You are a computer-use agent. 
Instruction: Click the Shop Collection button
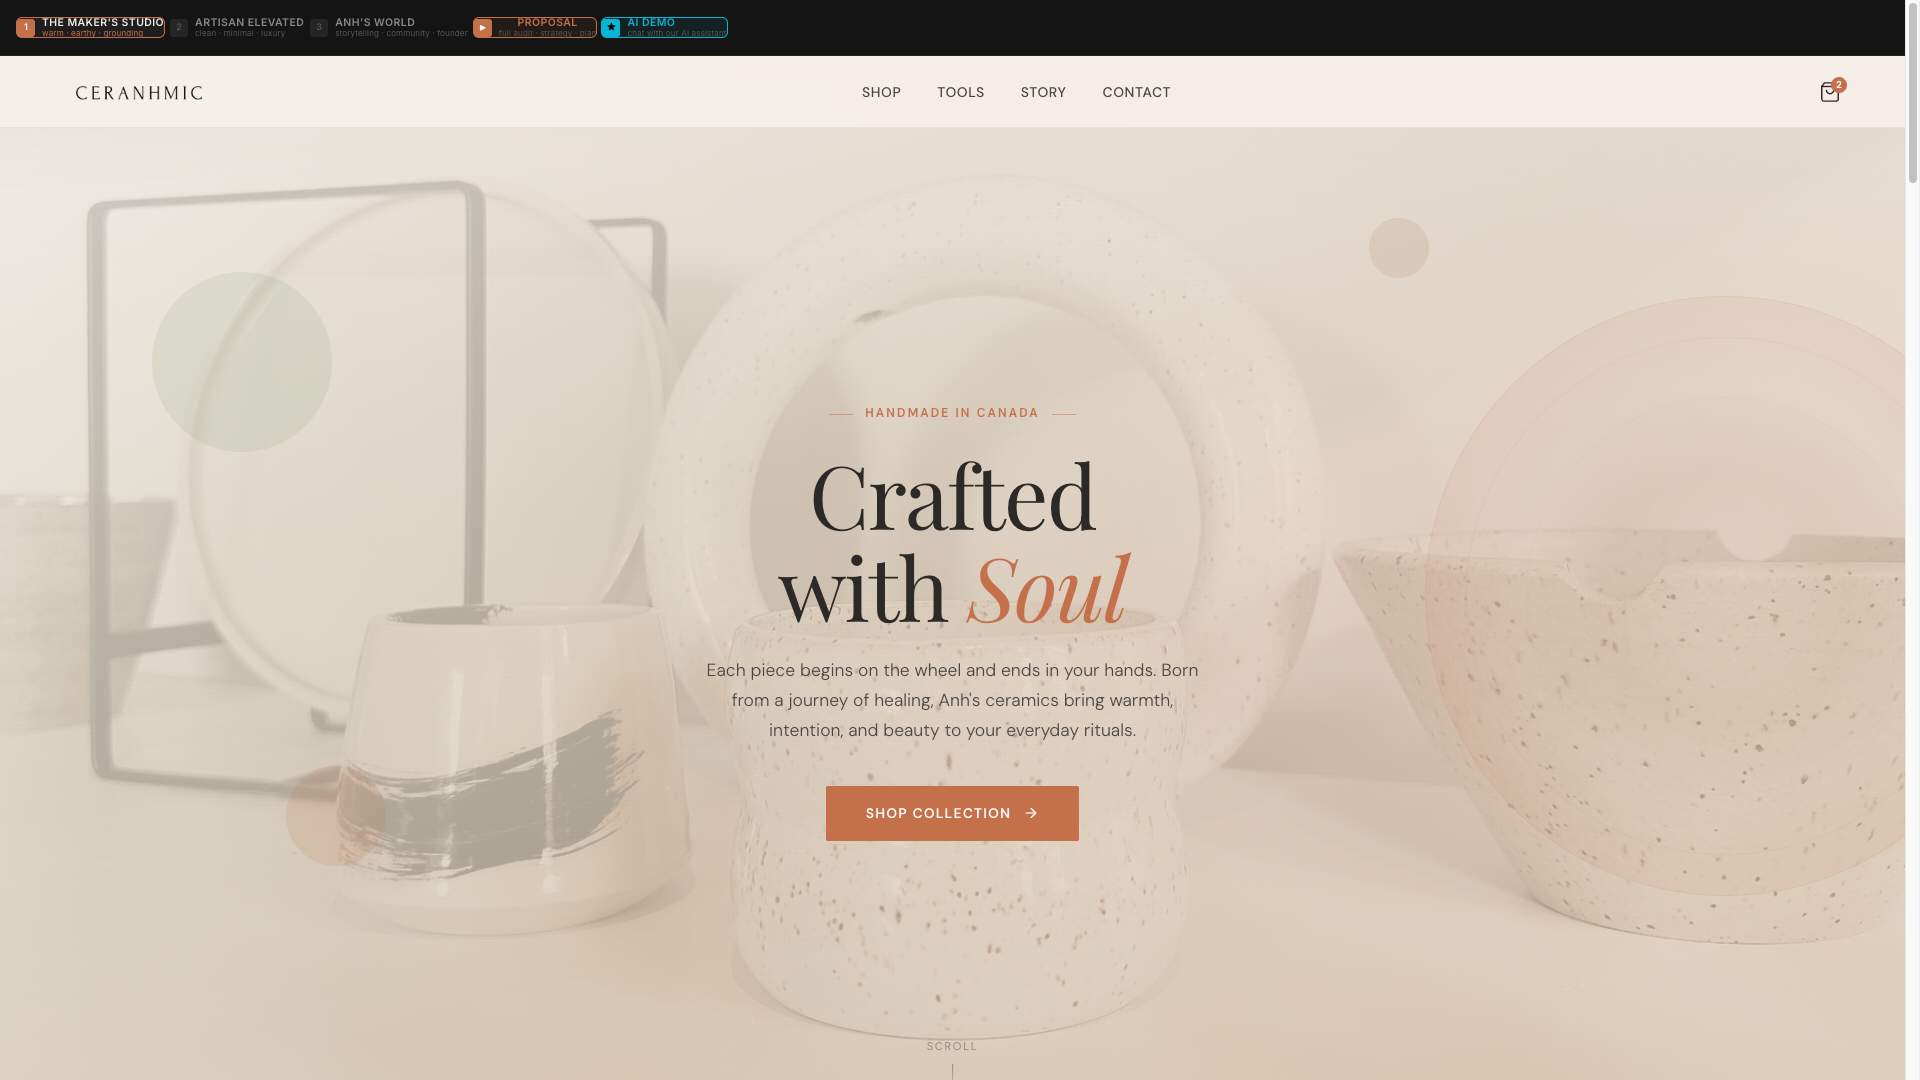[x=952, y=814]
